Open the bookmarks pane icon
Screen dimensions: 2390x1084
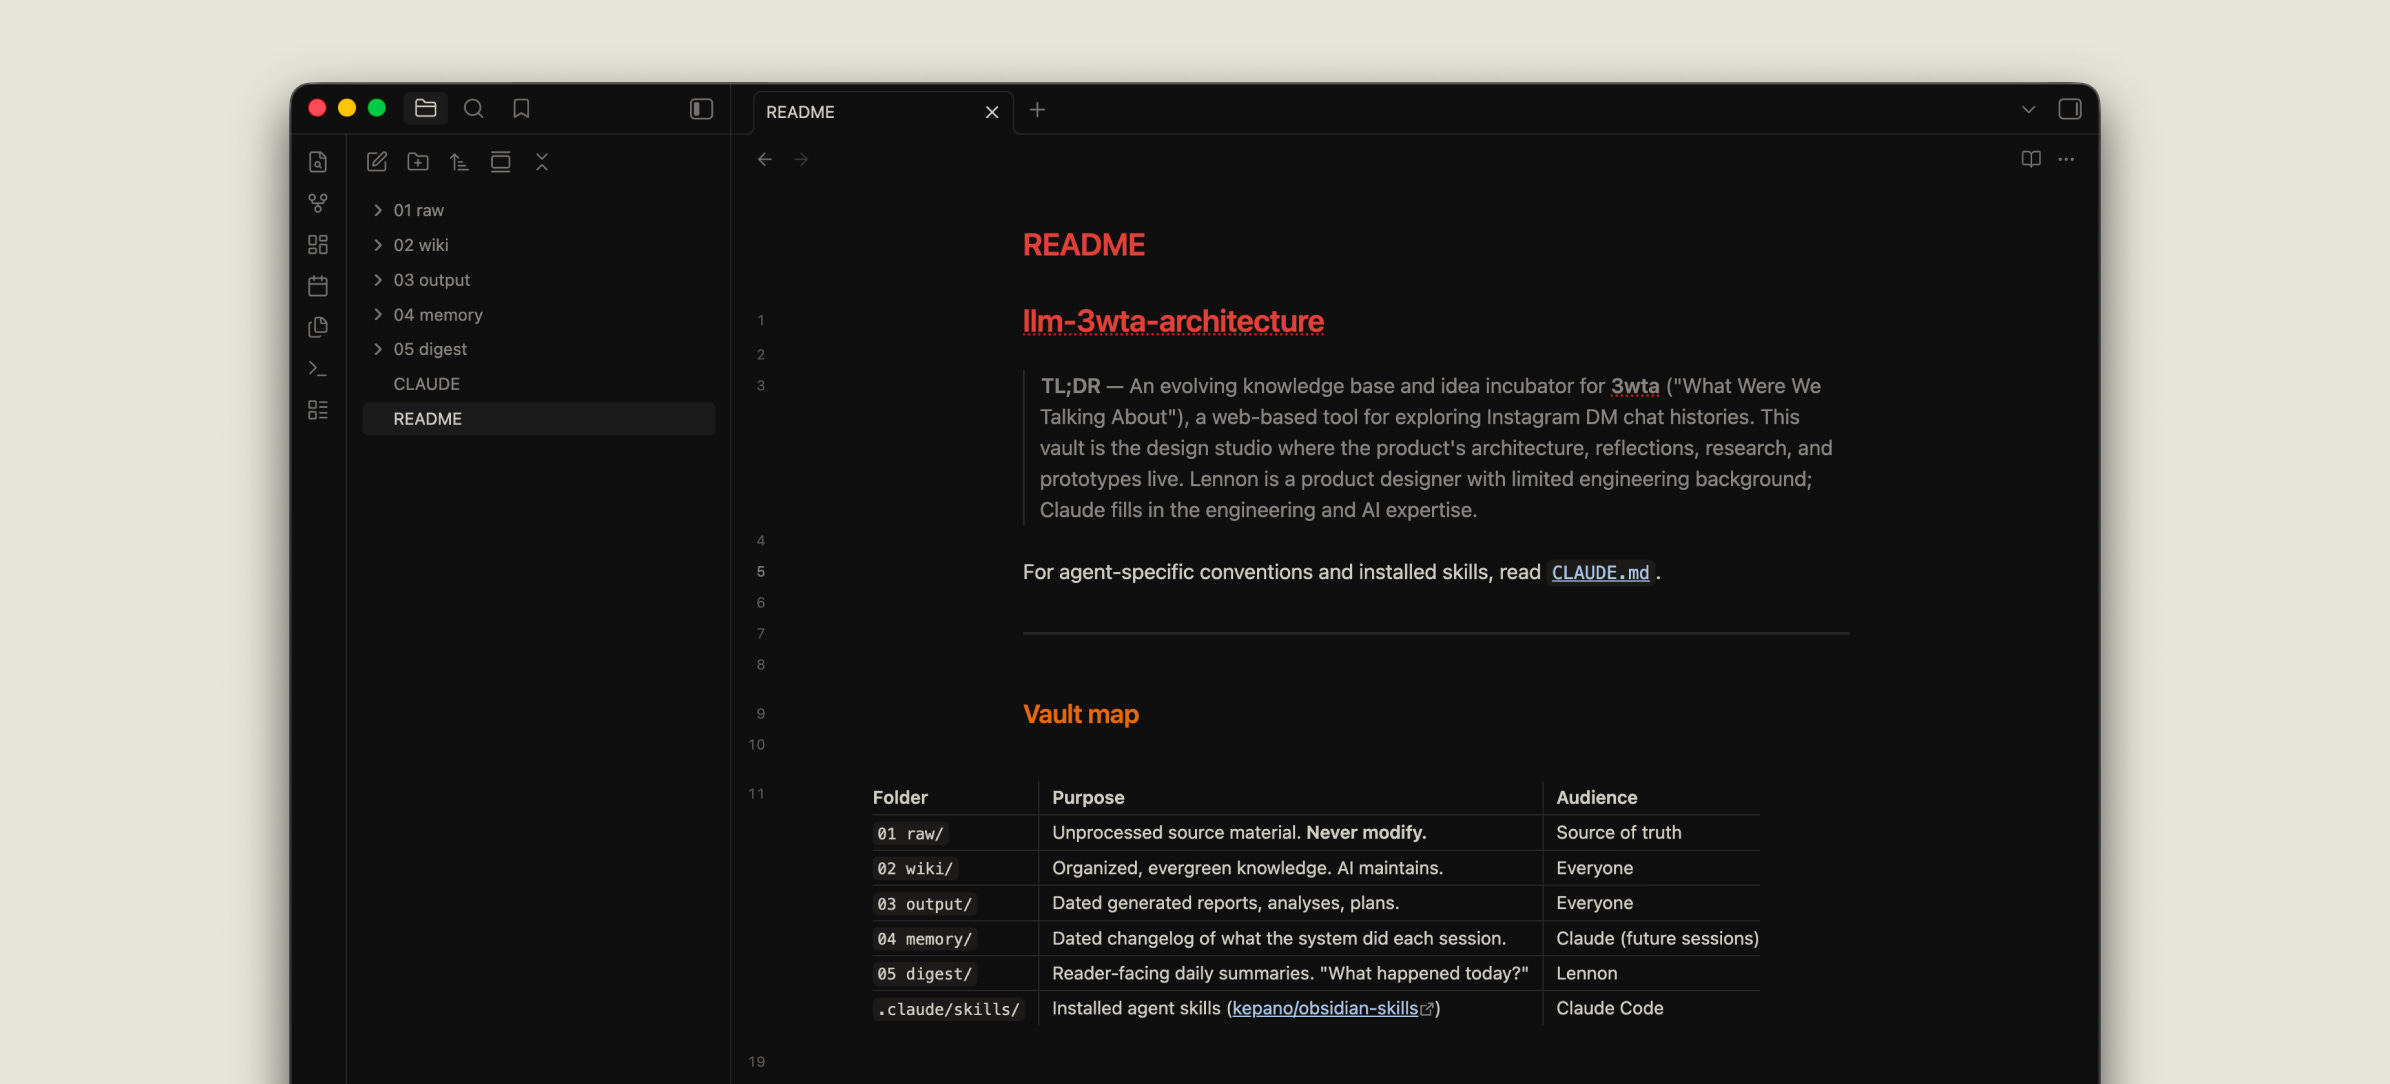click(521, 108)
